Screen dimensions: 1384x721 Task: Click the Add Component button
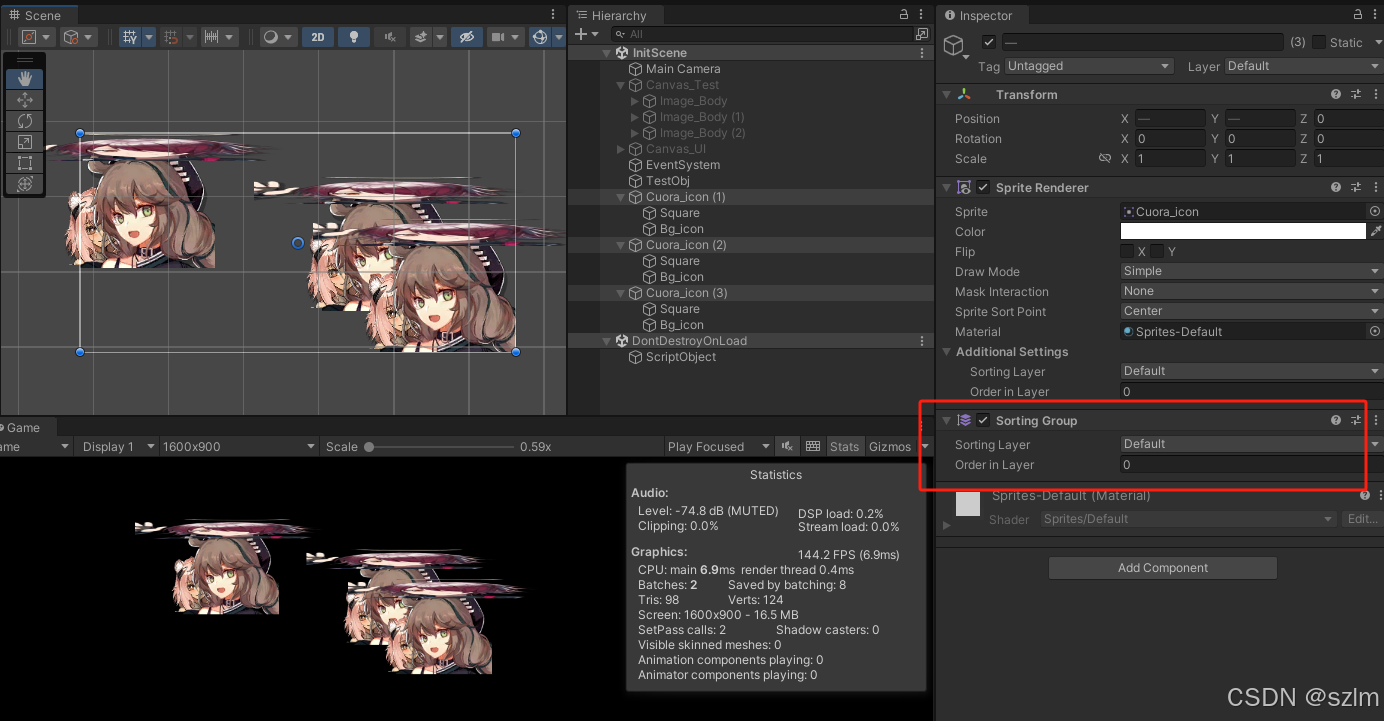coord(1163,568)
